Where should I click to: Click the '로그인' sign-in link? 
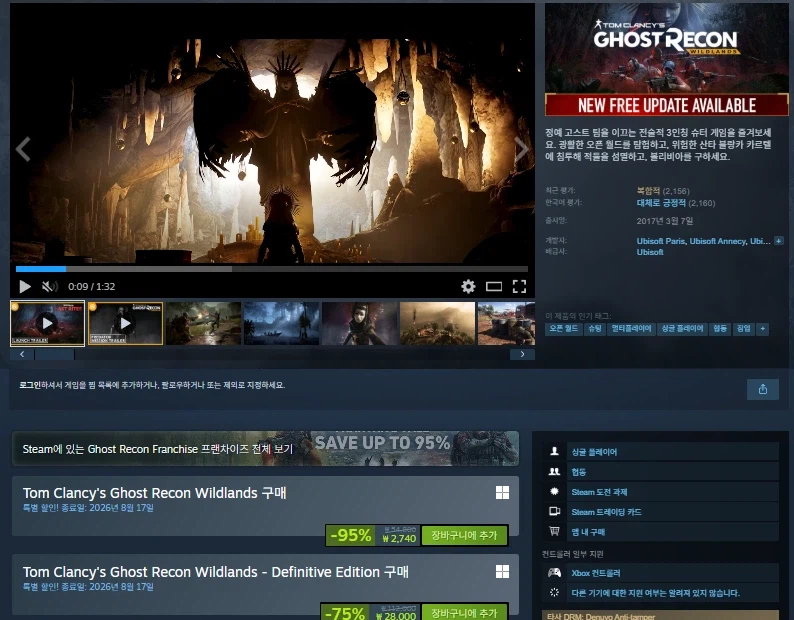(30, 385)
